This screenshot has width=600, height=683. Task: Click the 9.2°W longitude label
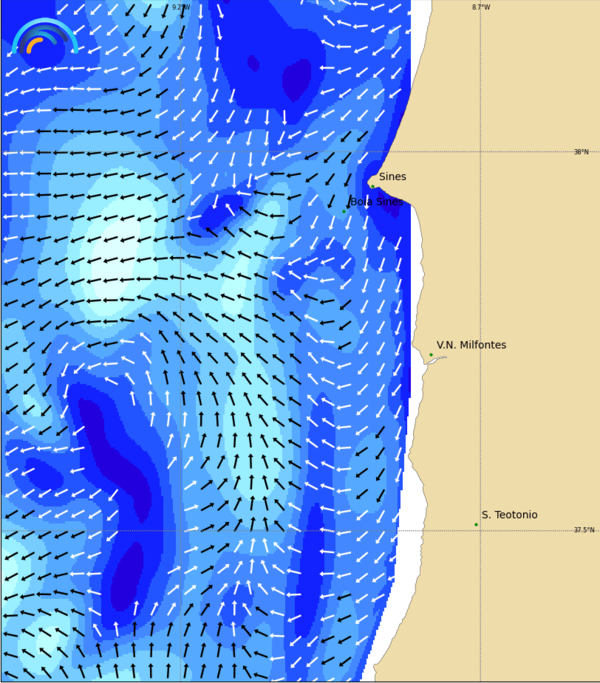point(180,7)
